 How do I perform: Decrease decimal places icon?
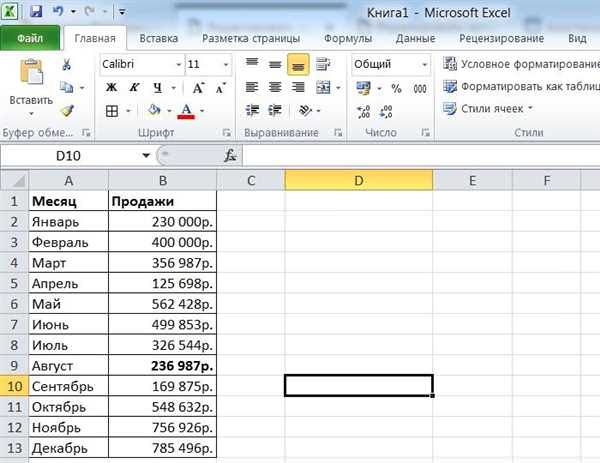(386, 112)
